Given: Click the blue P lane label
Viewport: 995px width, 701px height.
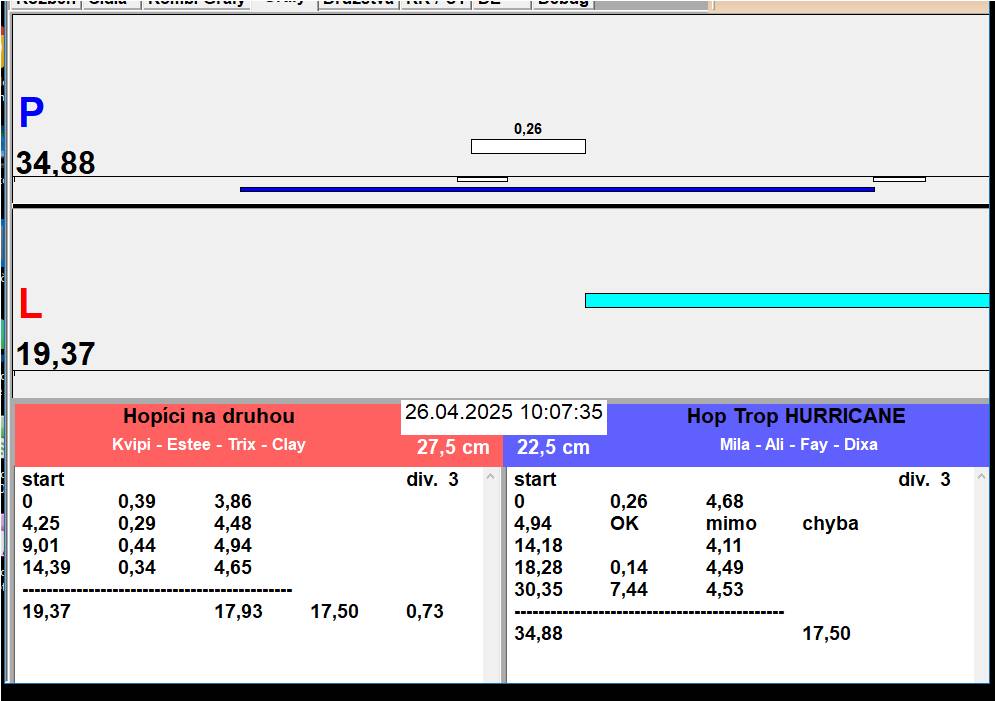Looking at the screenshot, I should pos(31,114).
